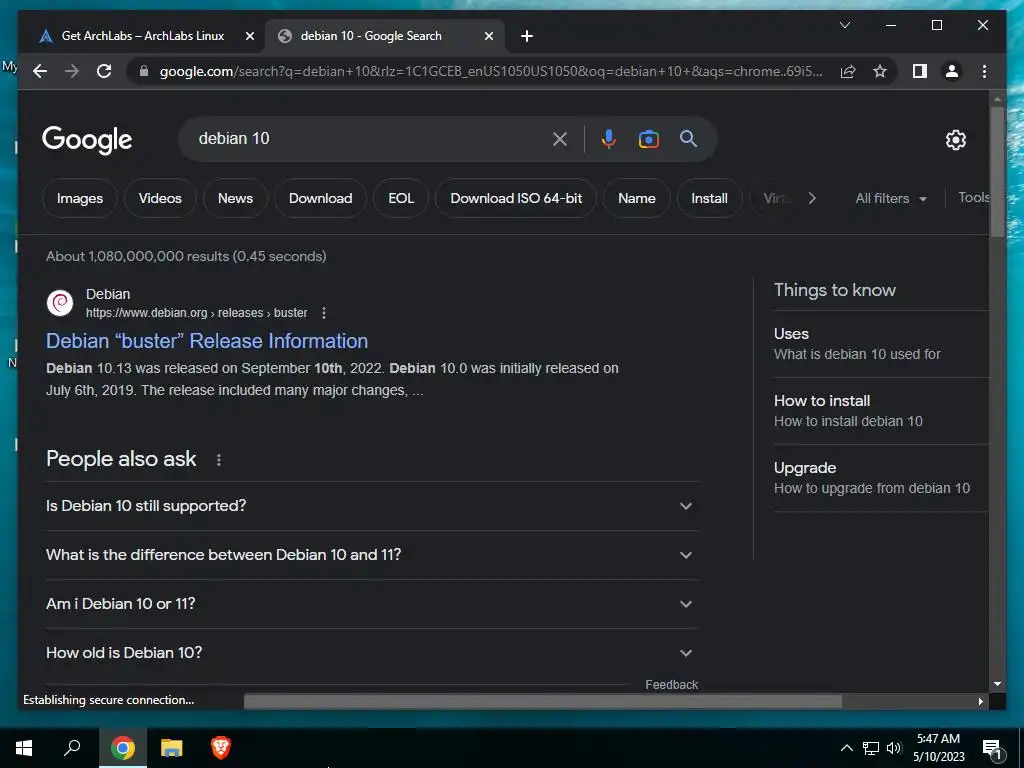Open 'Upgrade' under Things to know
Viewport: 1024px width, 768px height.
(880, 478)
